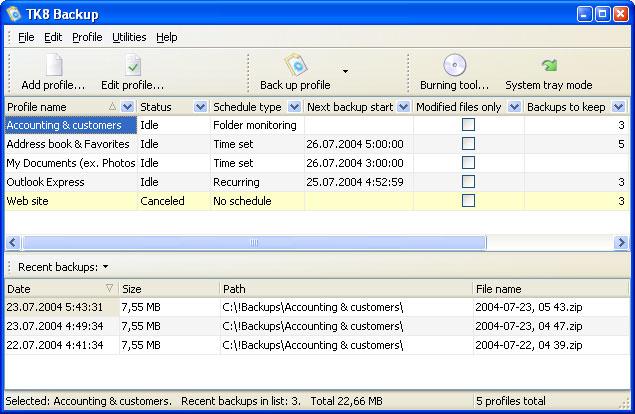Click the Add profile page icon
Screen dimensions: 635x414
pyautogui.click(x=54, y=64)
